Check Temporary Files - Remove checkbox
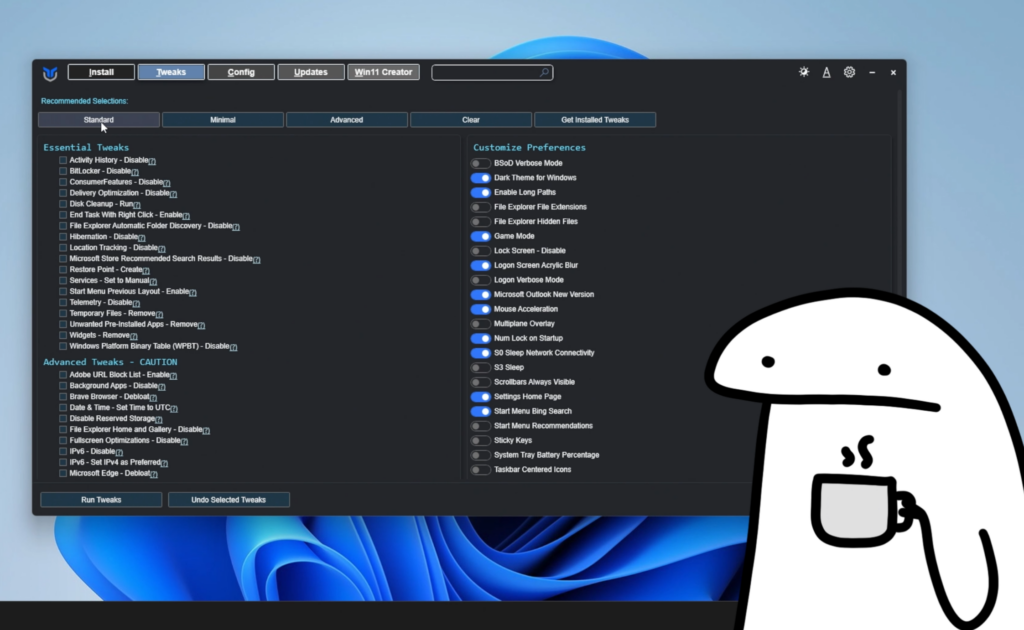The height and width of the screenshot is (630, 1024). (63, 313)
